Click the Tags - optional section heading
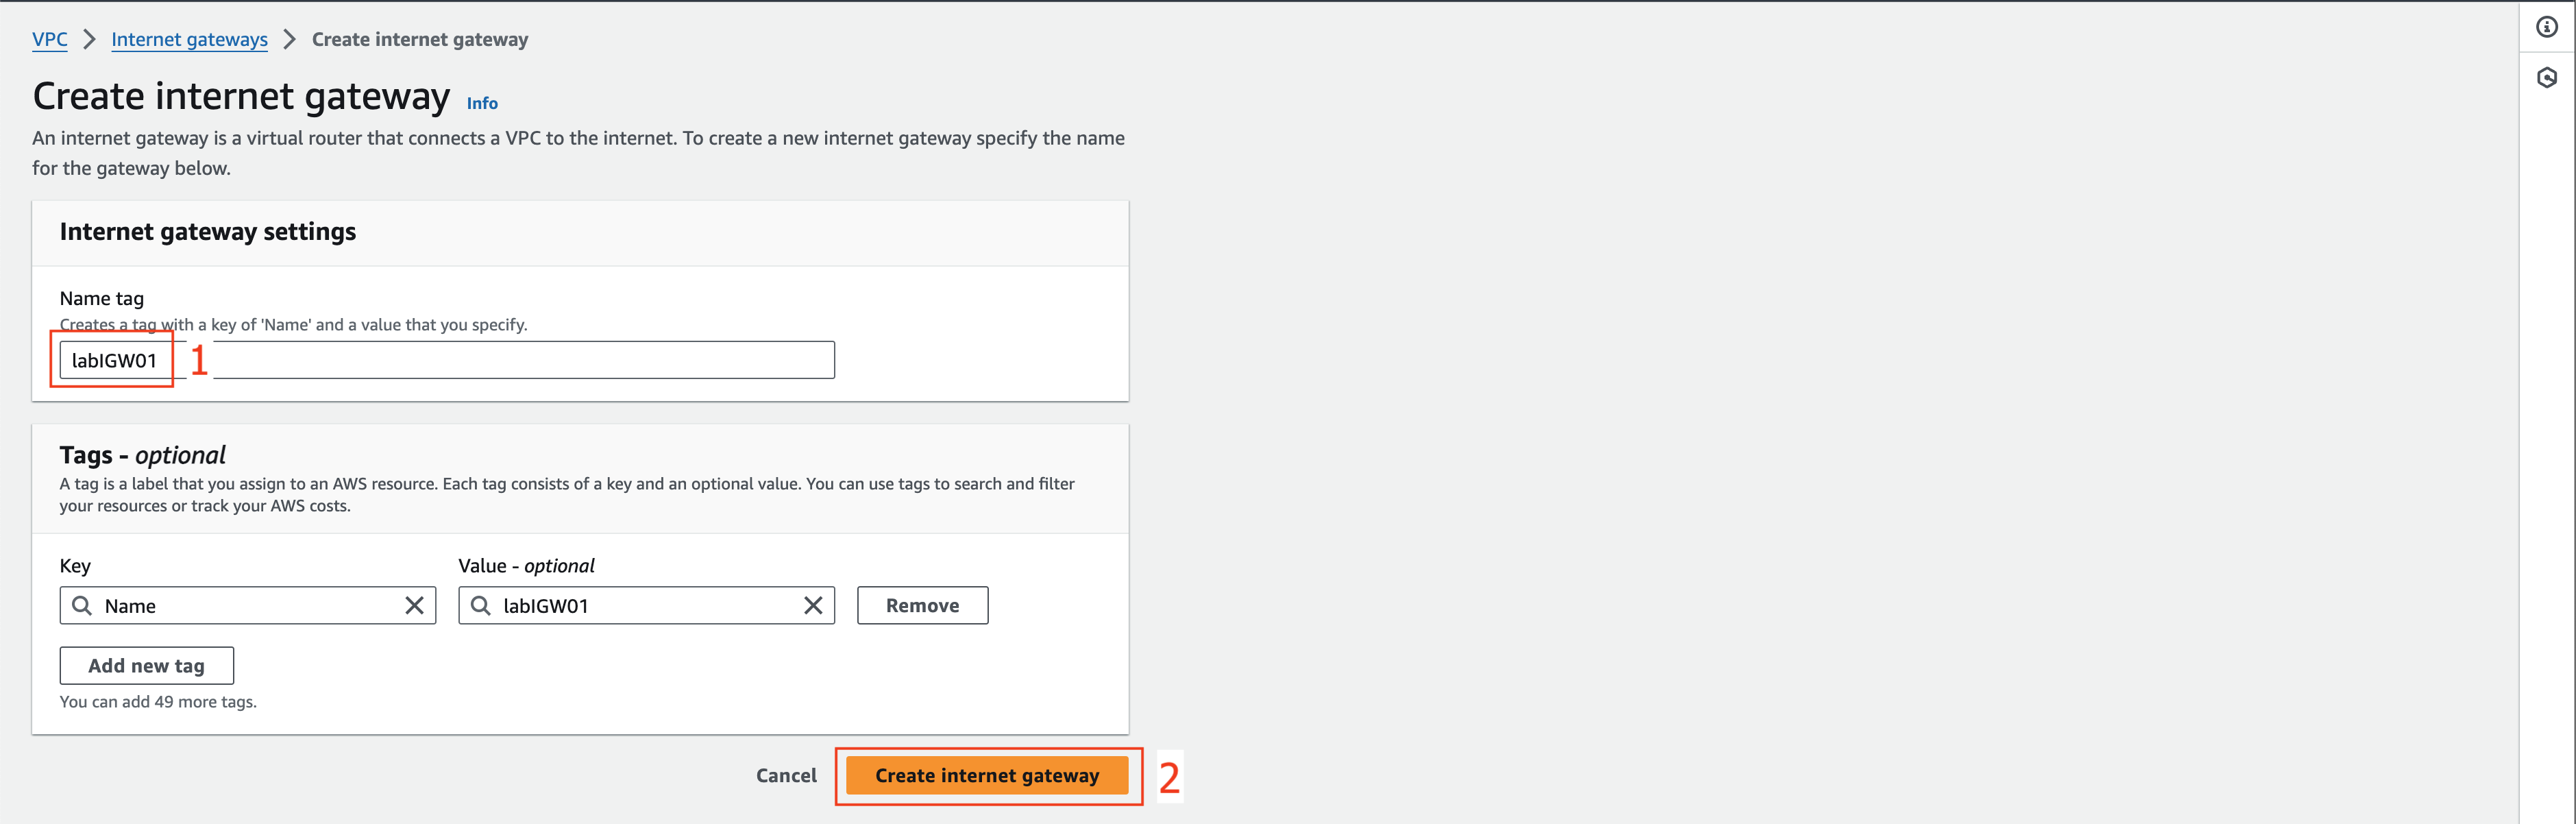This screenshot has width=2576, height=824. [x=142, y=455]
